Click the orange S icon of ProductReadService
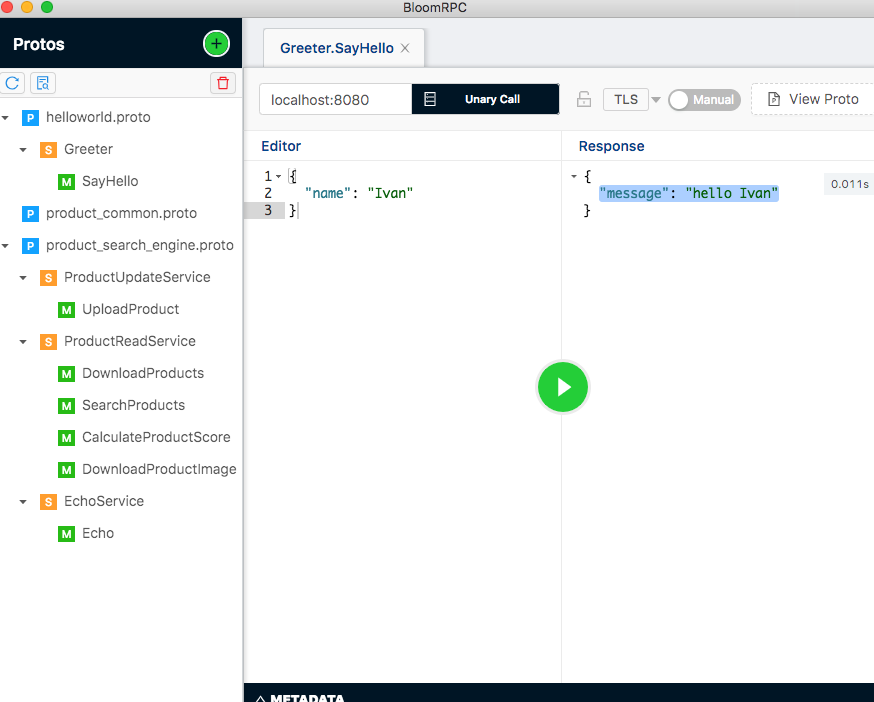This screenshot has height=702, width=874. click(48, 341)
